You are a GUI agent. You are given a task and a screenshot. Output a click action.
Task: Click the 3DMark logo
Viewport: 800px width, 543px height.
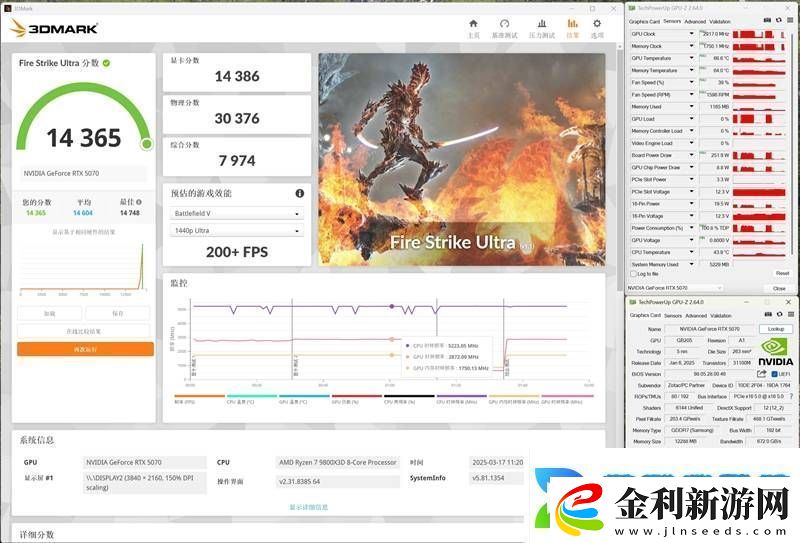54,28
